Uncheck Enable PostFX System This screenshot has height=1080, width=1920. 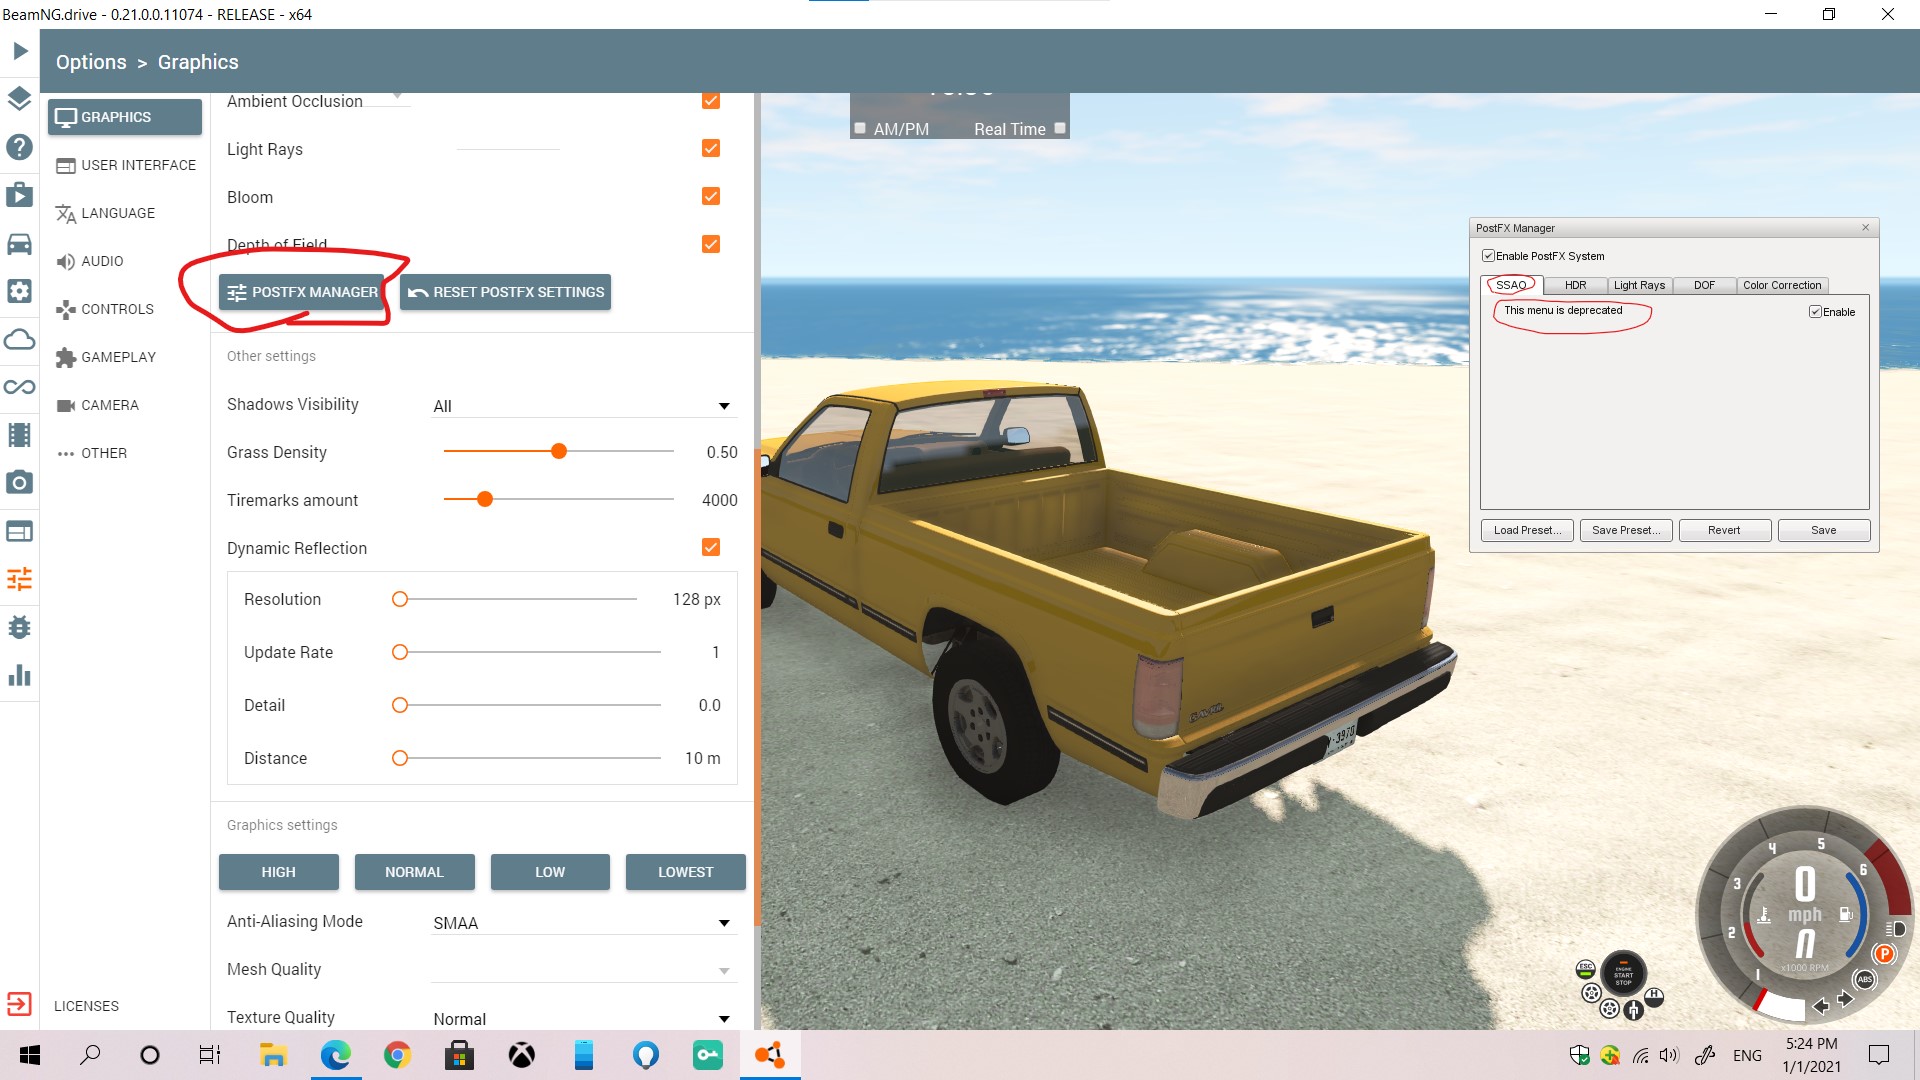pyautogui.click(x=1488, y=256)
